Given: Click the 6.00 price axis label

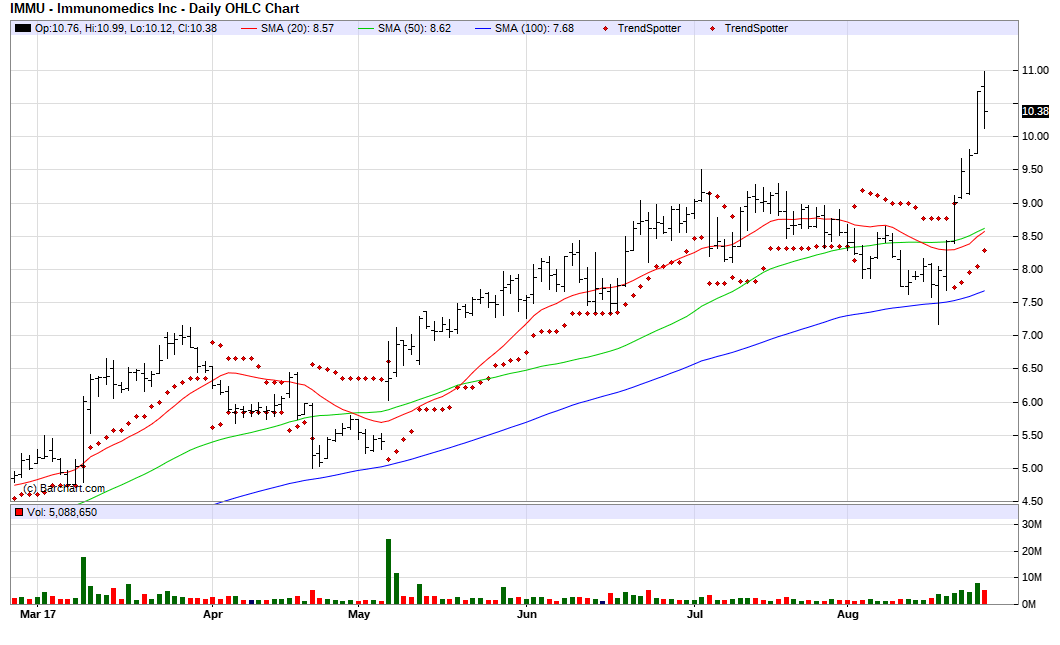Looking at the screenshot, I should (1032, 402).
